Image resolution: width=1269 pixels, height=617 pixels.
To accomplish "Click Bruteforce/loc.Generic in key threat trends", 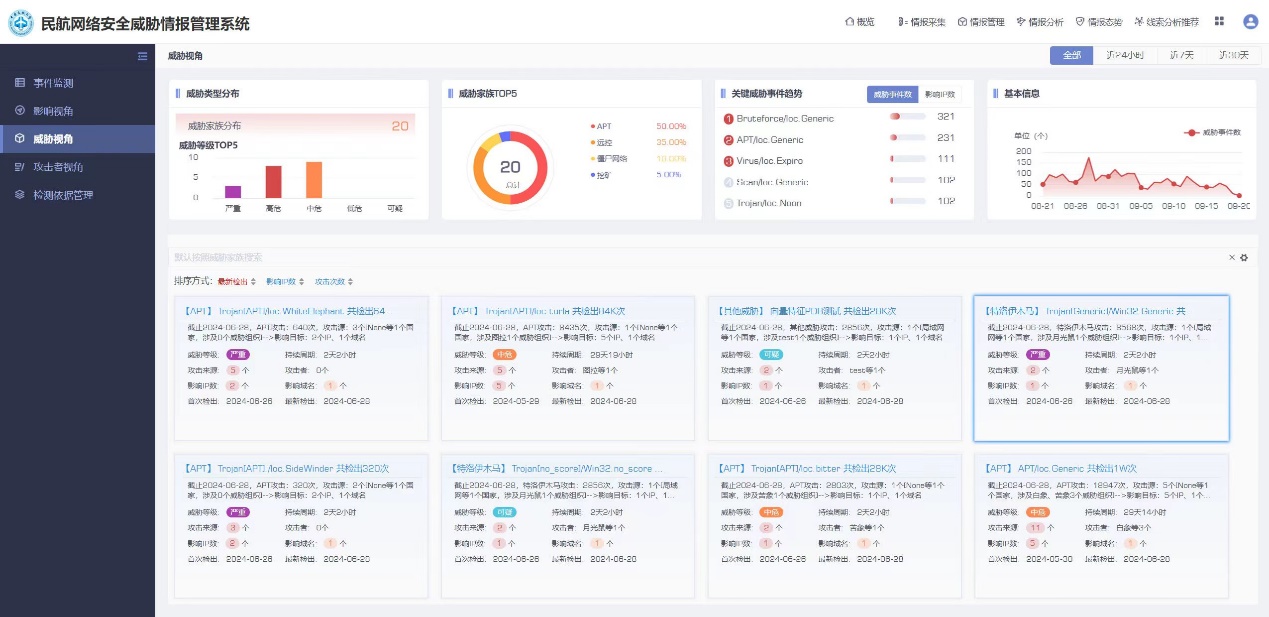I will (784, 118).
